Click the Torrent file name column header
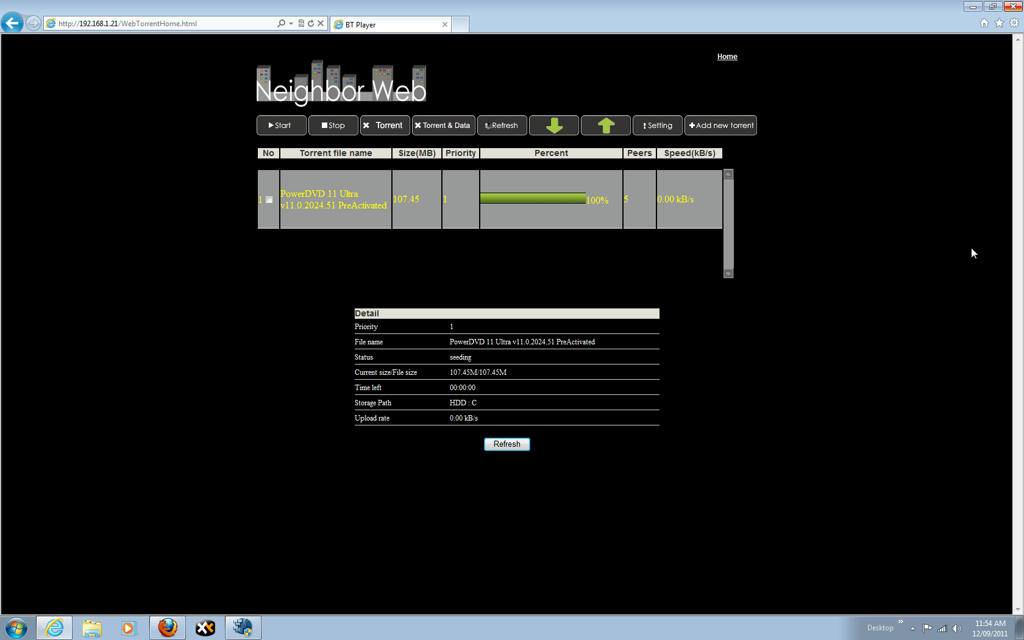The image size is (1024, 640). tap(336, 153)
